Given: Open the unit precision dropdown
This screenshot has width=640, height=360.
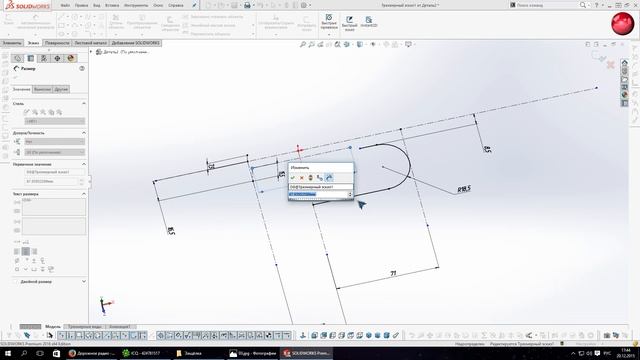Looking at the screenshot, I should (x=55, y=152).
